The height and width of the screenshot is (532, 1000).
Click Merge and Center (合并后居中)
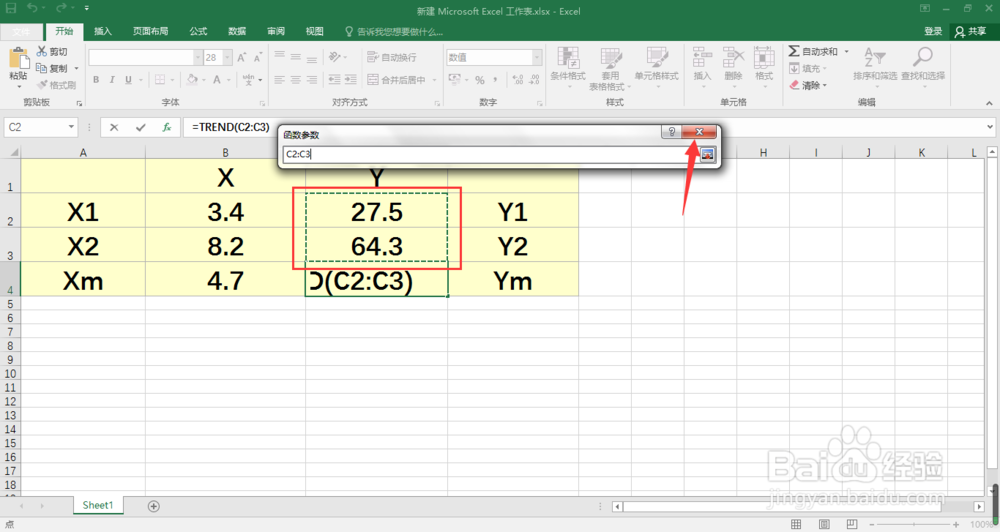click(x=397, y=80)
